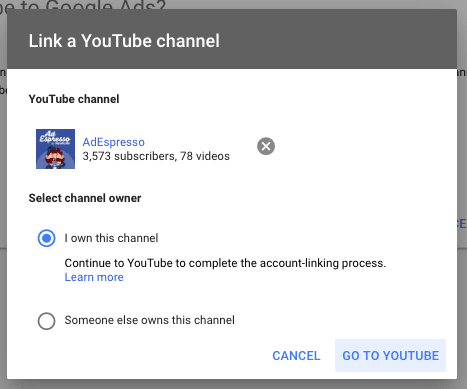The height and width of the screenshot is (389, 467).
Task: Dismiss the dialog with CANCEL
Action: coord(296,356)
